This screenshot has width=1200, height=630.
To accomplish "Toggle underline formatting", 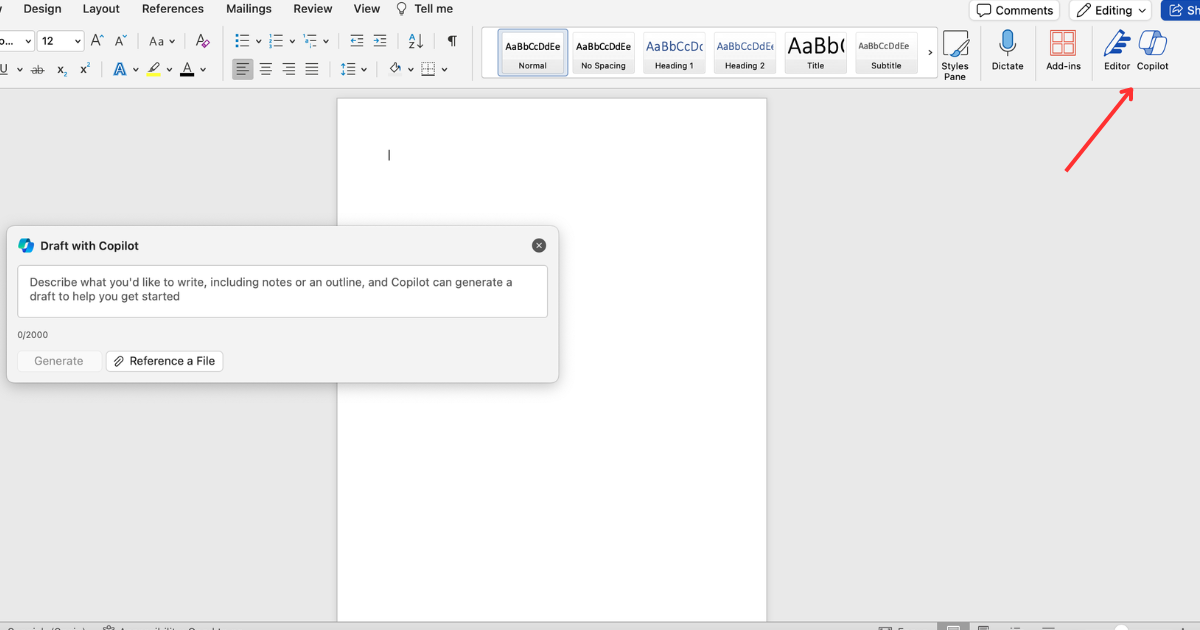I will coord(4,69).
